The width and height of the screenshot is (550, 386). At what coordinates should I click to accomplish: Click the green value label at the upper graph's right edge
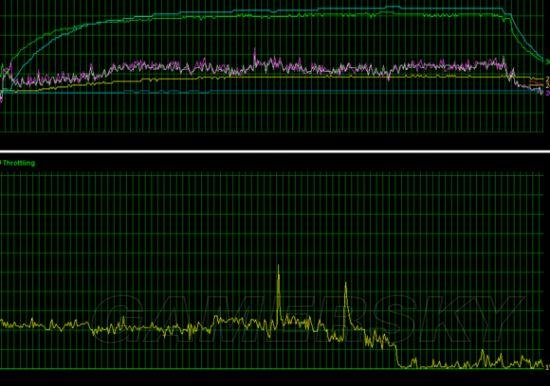(548, 61)
